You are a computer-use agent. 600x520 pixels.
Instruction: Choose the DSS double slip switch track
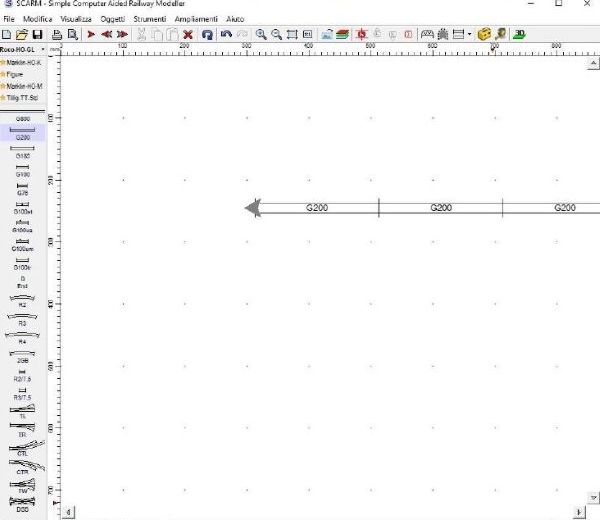coord(22,507)
